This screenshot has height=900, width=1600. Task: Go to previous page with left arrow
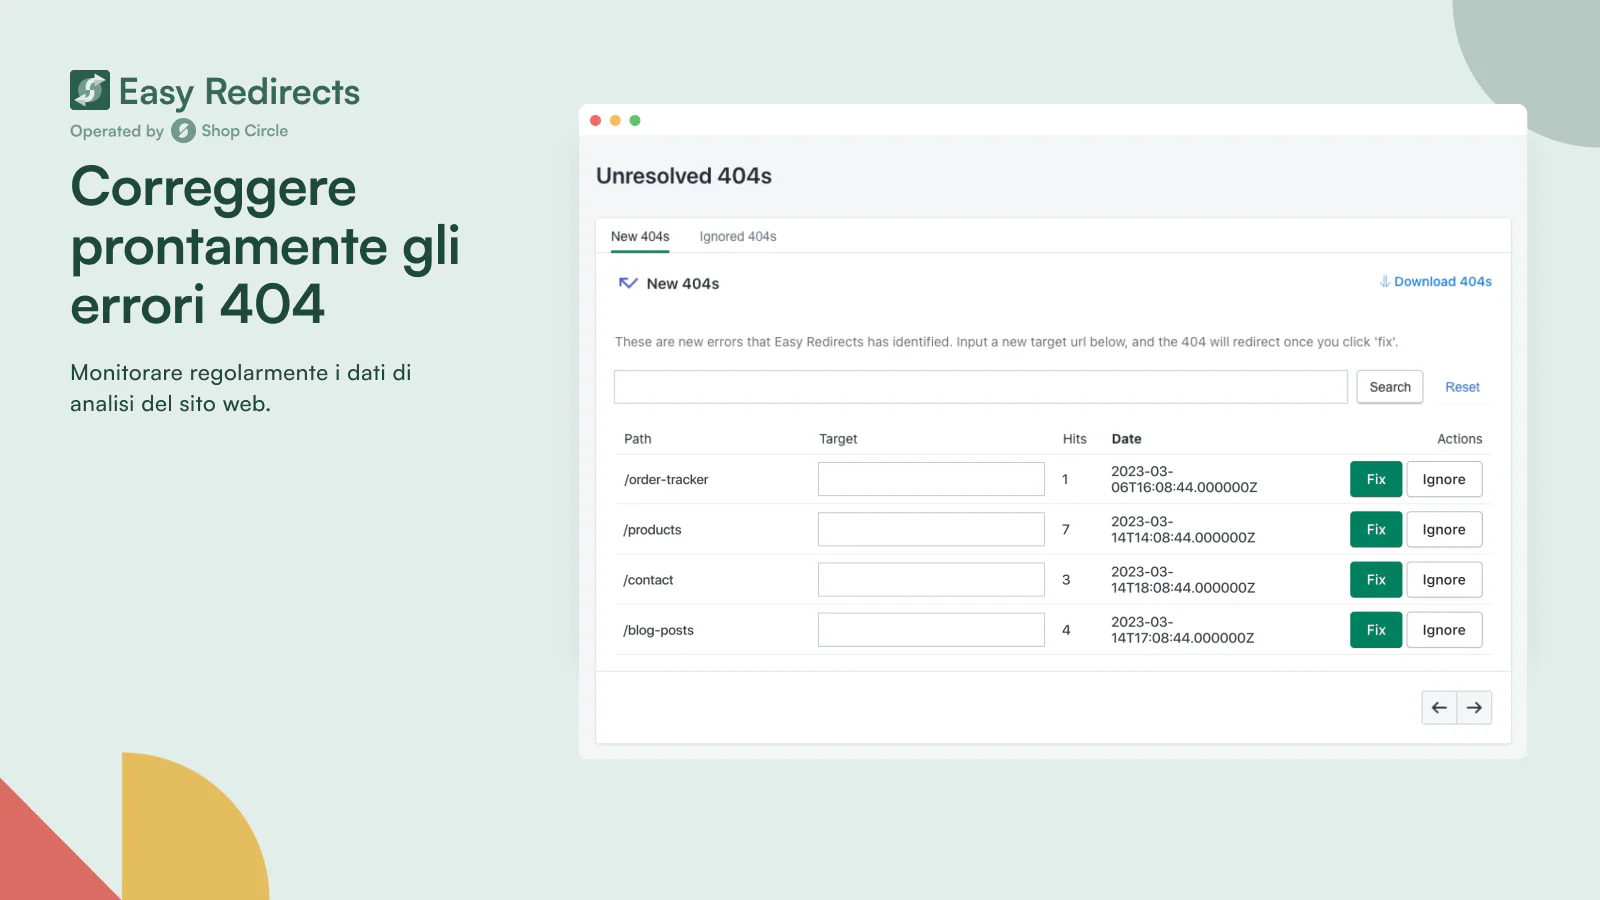pyautogui.click(x=1439, y=708)
